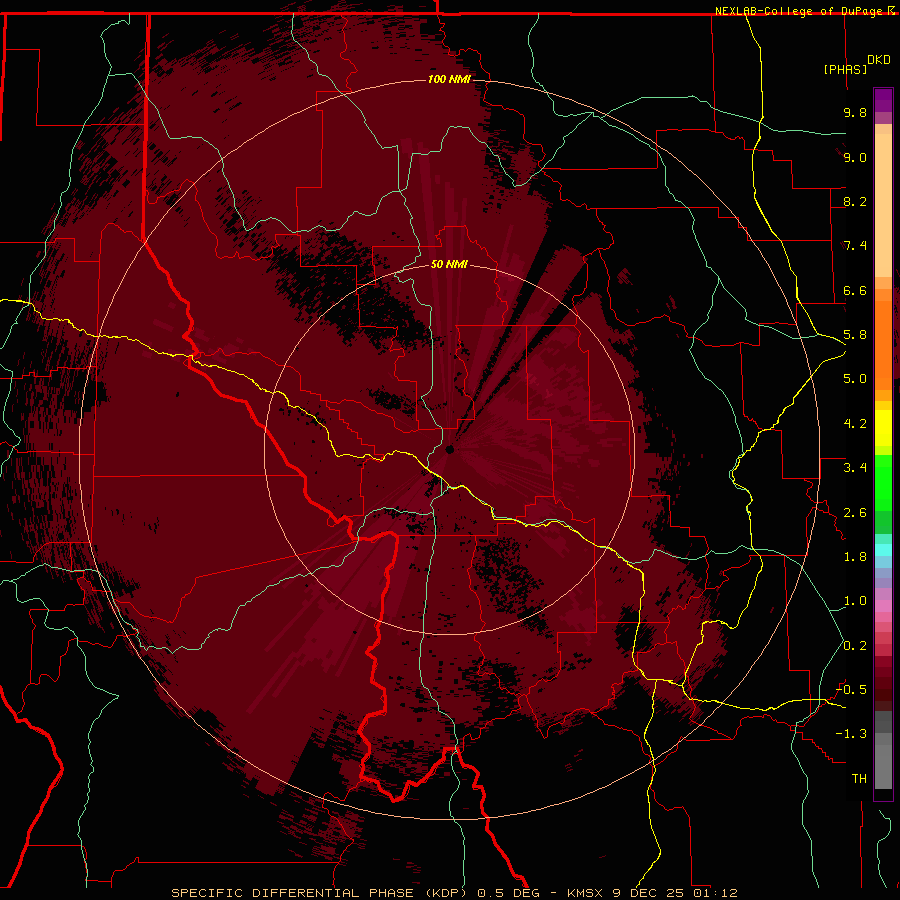The image size is (900, 900).
Task: Click the NEXLAB-College of DuPage credit text
Action: click(800, 11)
